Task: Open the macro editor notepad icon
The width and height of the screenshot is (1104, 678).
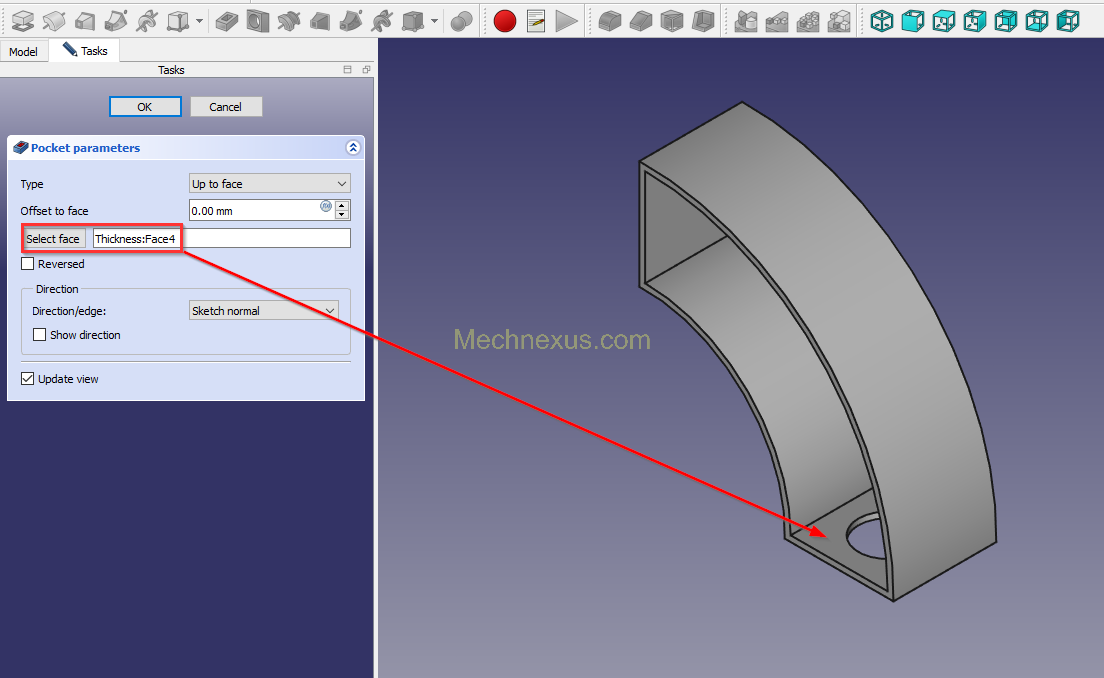Action: click(x=536, y=20)
